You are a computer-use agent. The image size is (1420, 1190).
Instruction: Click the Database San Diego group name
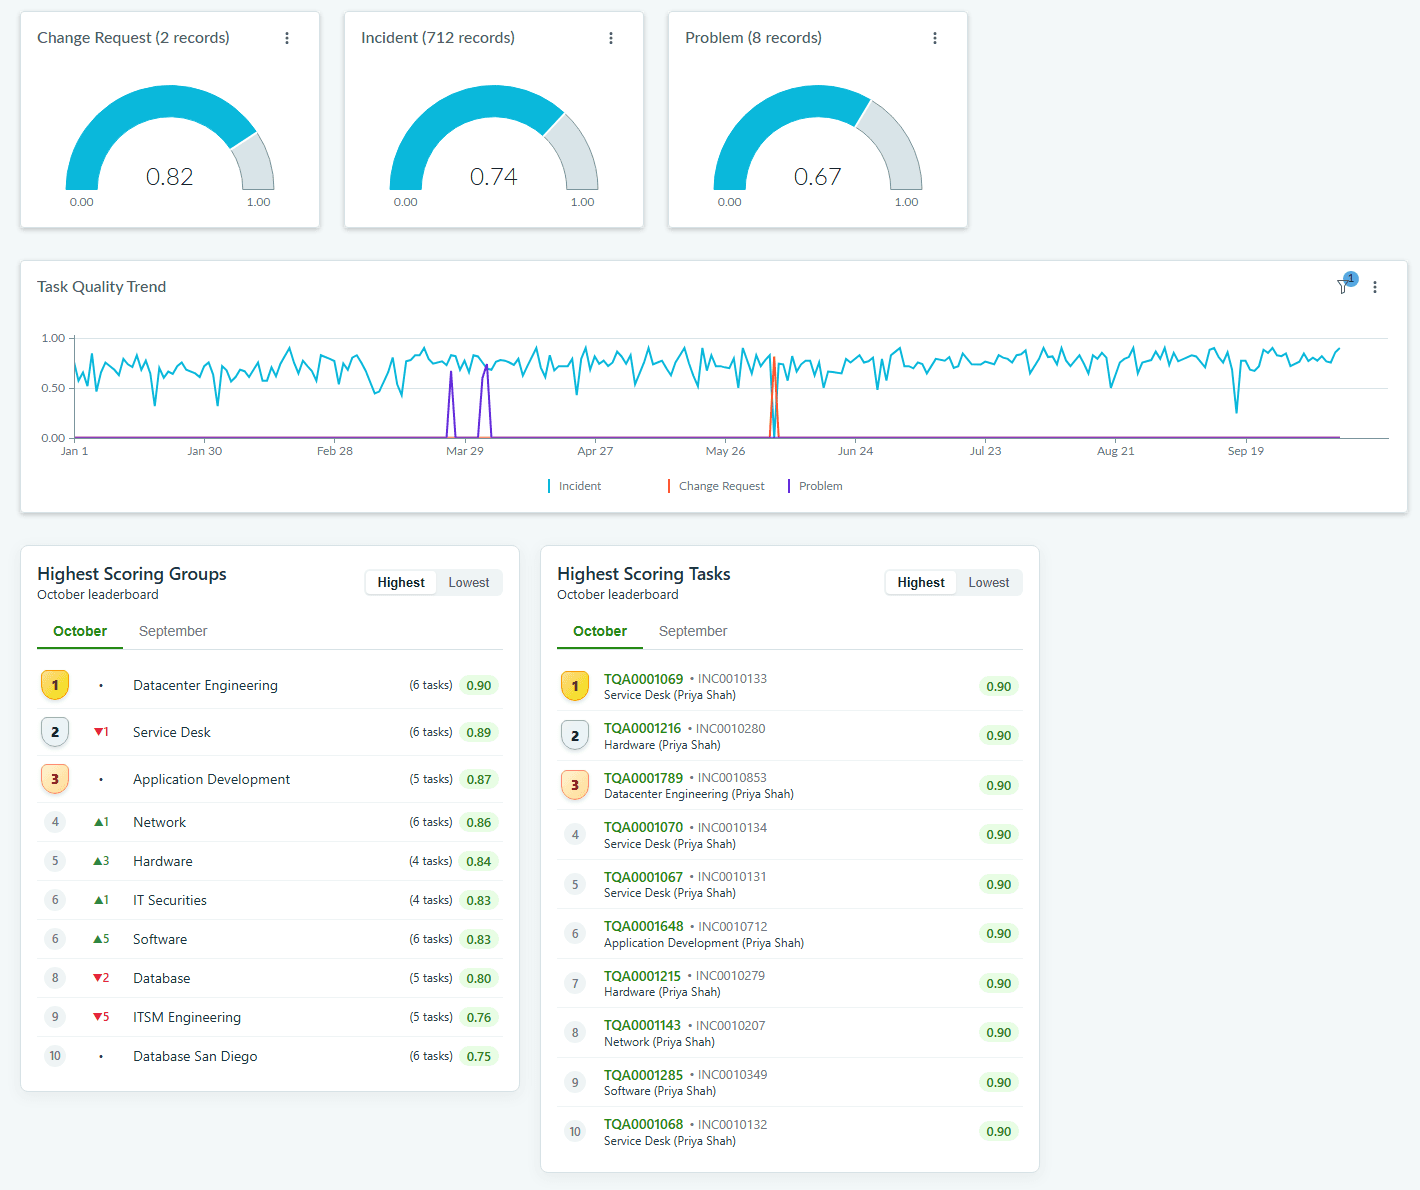click(195, 1056)
